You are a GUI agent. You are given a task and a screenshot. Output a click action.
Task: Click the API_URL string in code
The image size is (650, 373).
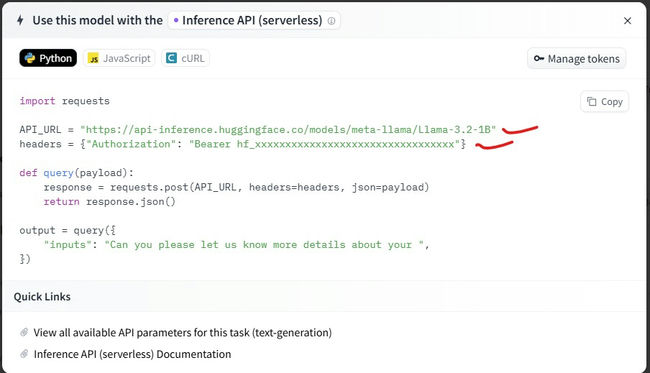(x=288, y=130)
